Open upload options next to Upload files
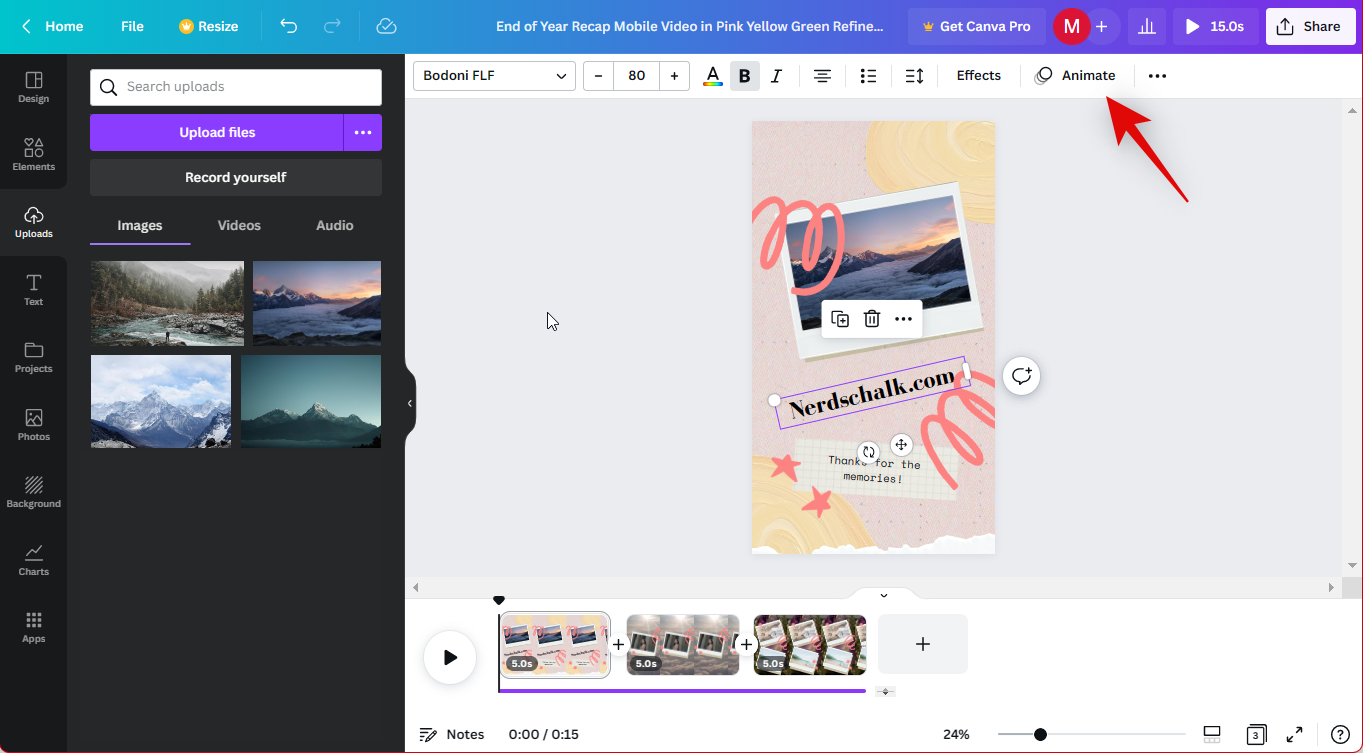 pos(363,132)
